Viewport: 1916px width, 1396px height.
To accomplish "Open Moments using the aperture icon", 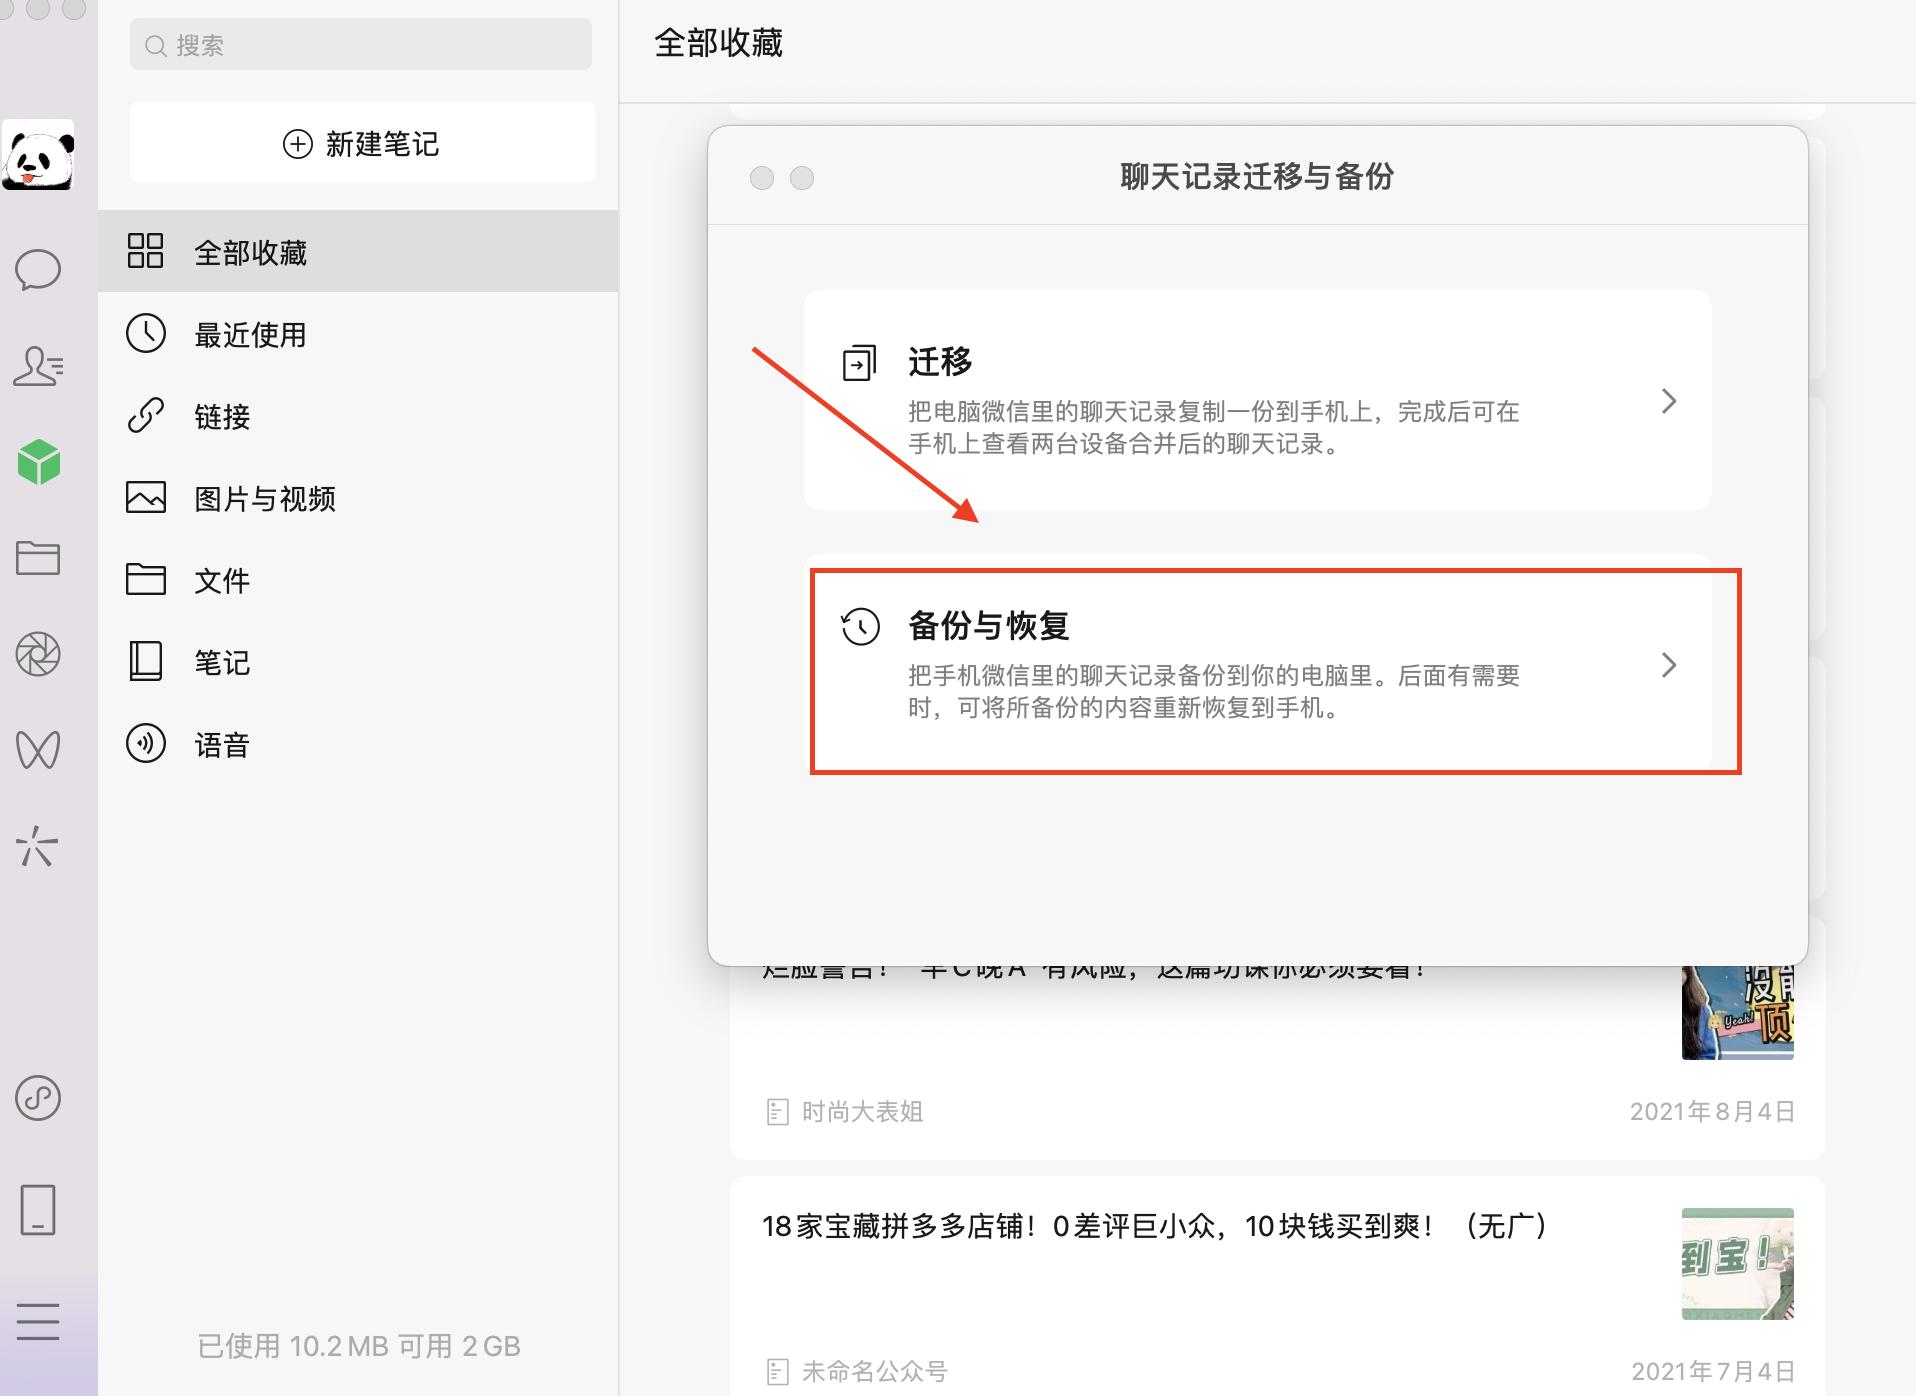I will (x=40, y=655).
